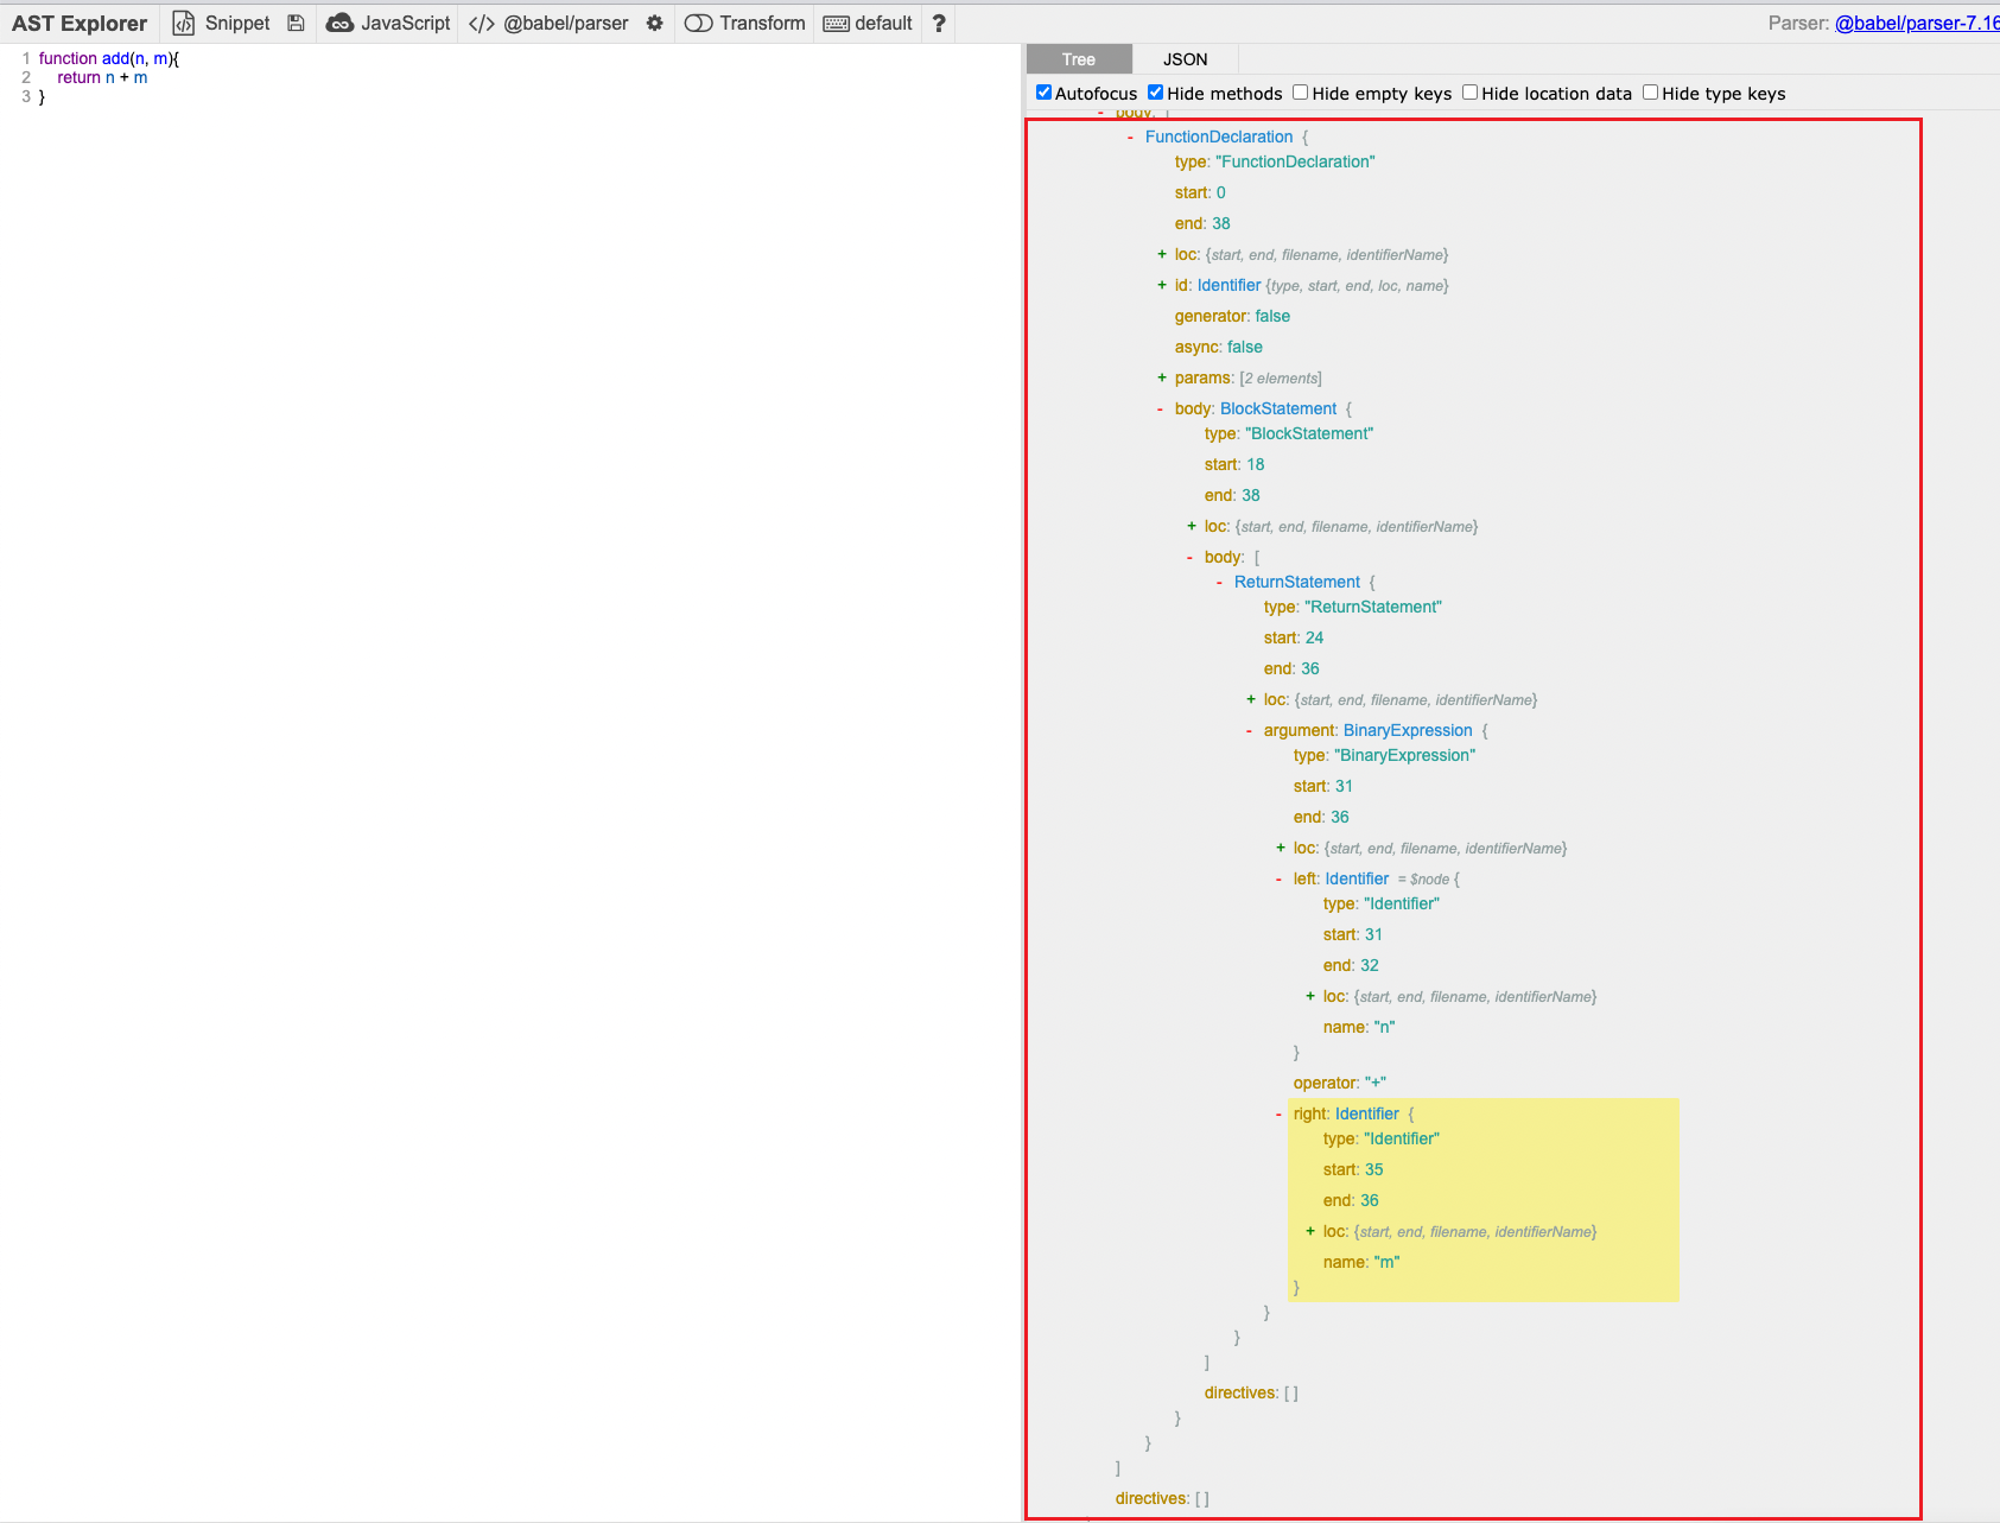Open the help question mark

click(939, 23)
